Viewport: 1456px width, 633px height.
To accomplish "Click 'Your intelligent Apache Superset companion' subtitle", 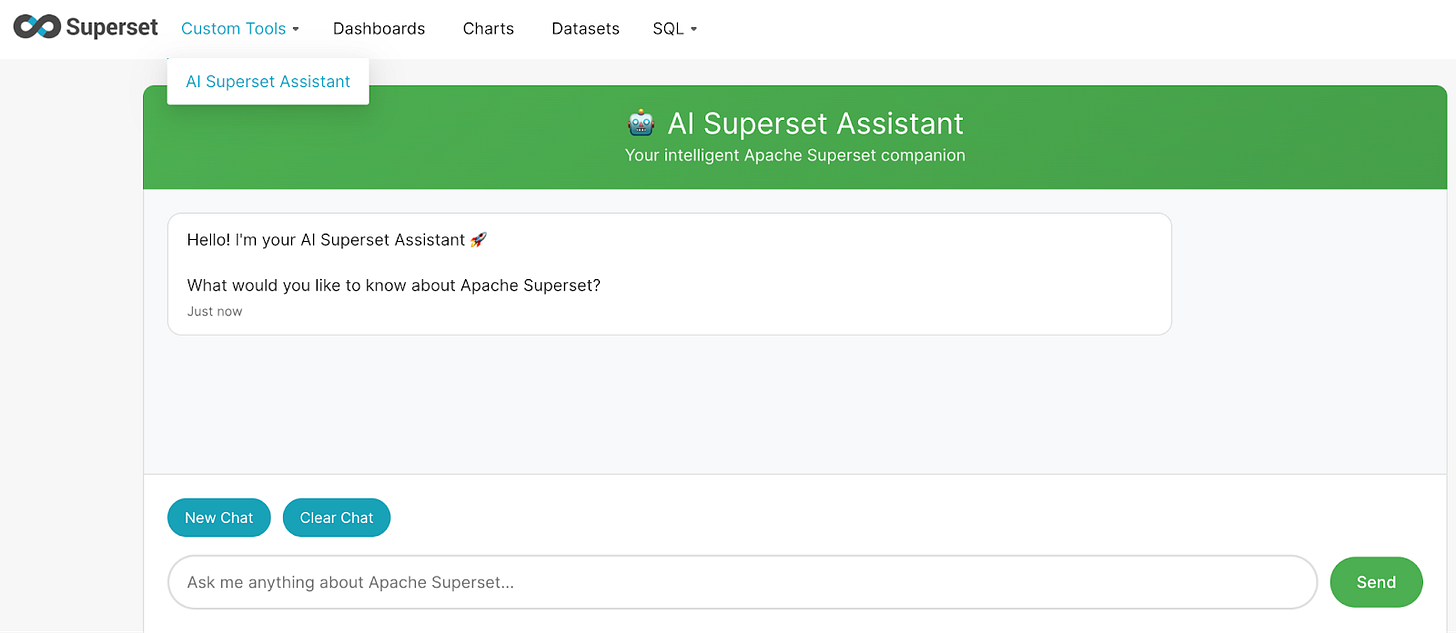I will coord(795,155).
